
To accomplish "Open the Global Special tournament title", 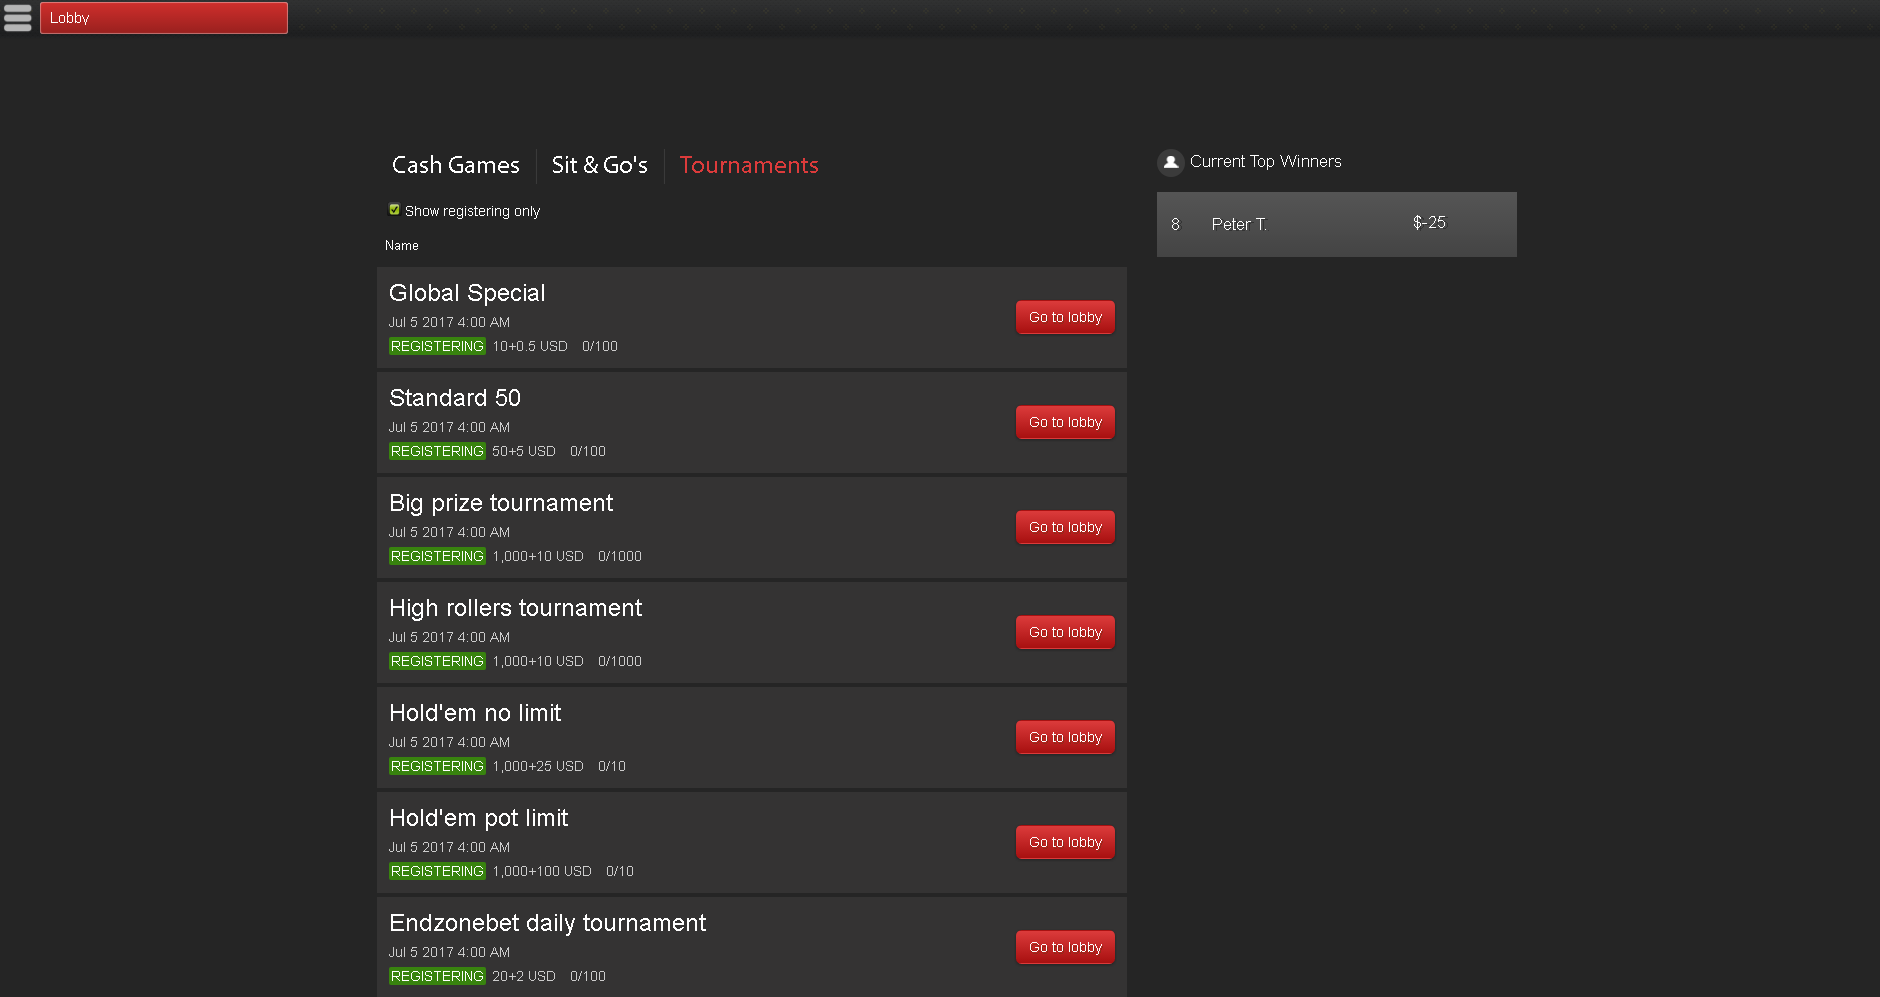I will pyautogui.click(x=467, y=293).
